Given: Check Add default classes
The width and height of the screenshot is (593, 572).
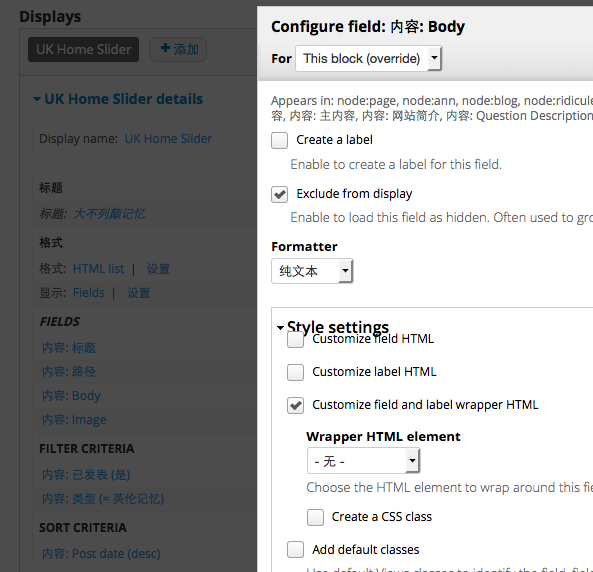Looking at the screenshot, I should (295, 550).
